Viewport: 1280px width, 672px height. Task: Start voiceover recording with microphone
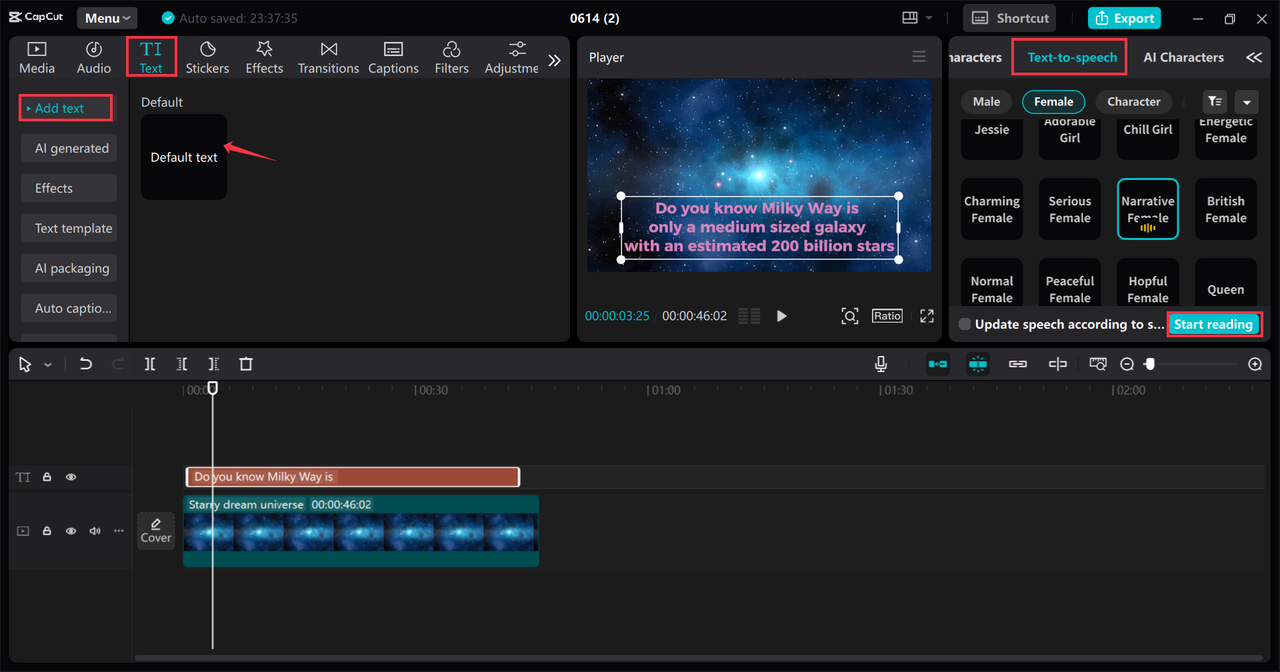[x=881, y=364]
